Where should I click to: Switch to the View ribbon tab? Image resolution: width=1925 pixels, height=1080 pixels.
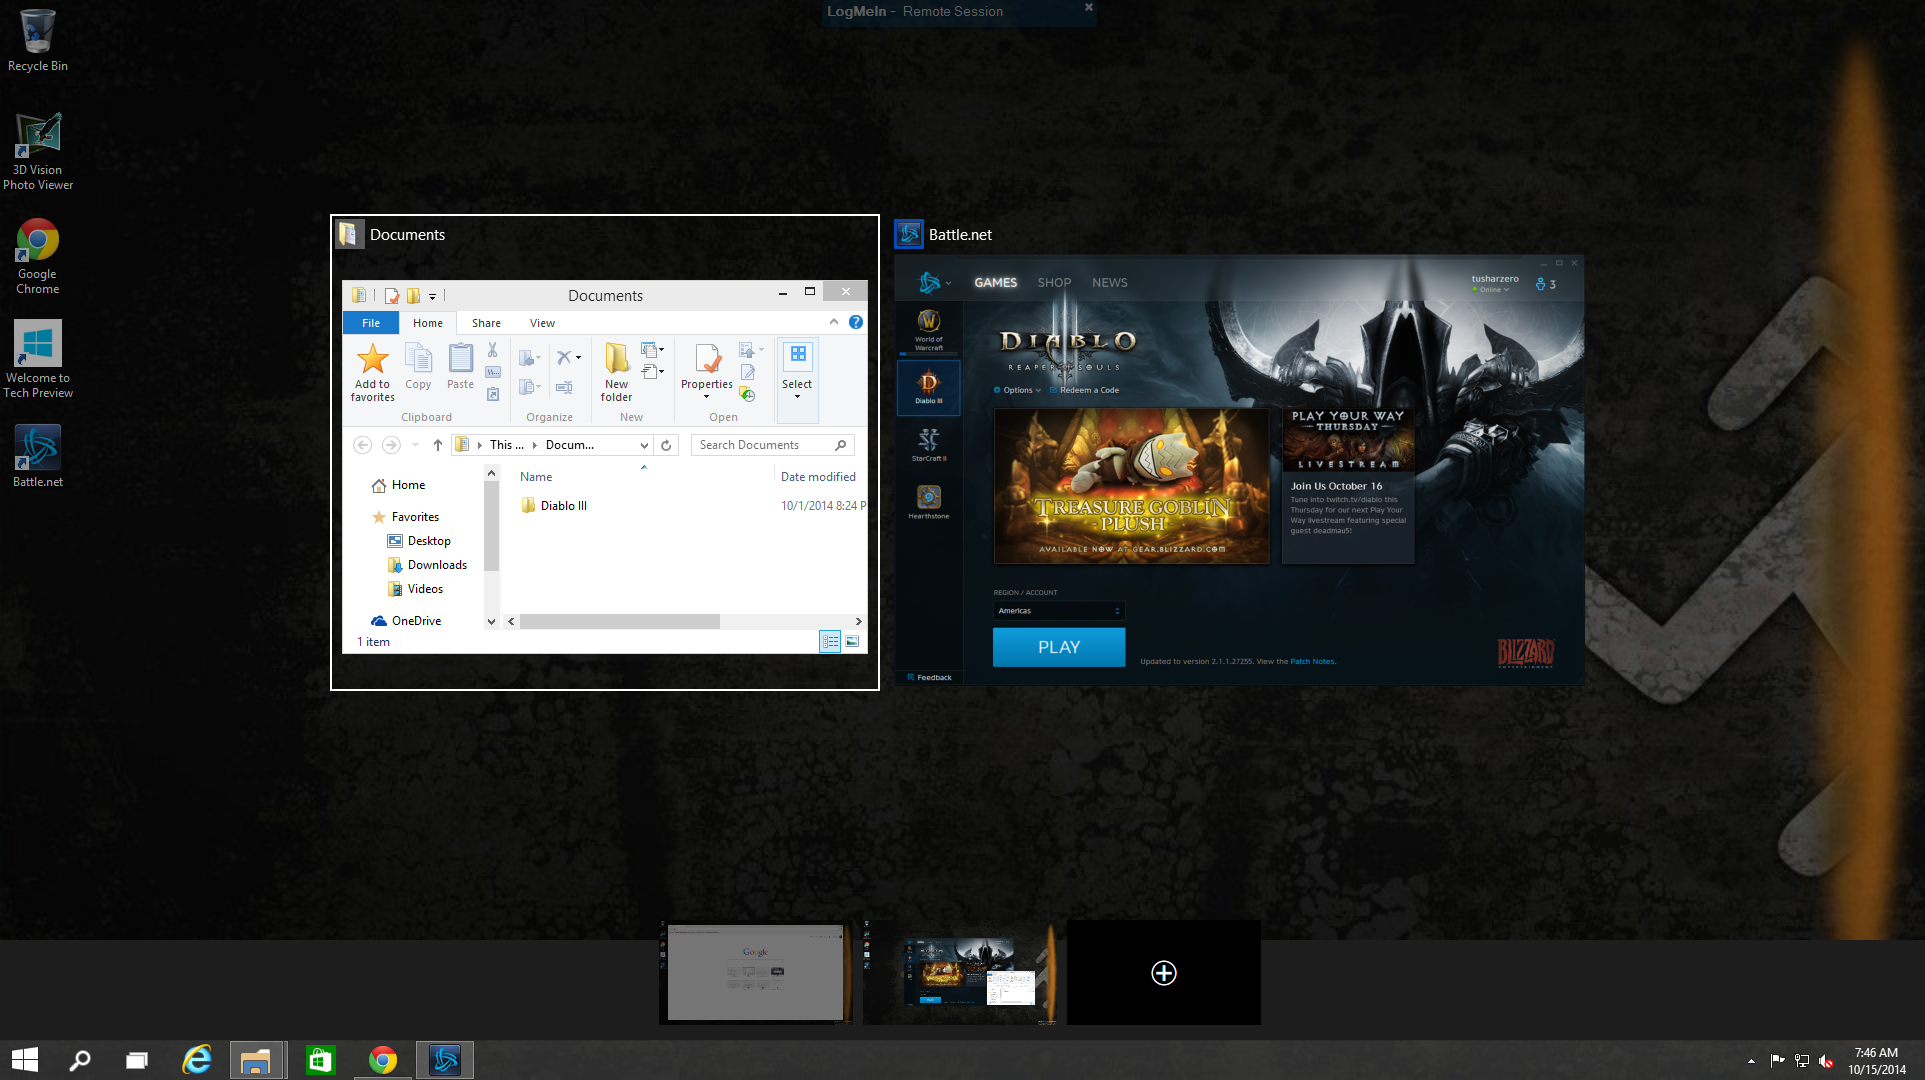tap(542, 323)
